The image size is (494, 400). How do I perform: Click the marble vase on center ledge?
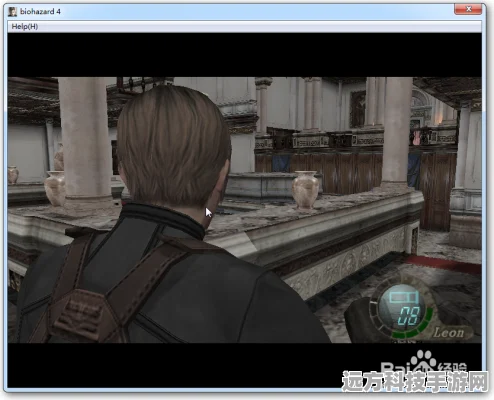click(305, 189)
